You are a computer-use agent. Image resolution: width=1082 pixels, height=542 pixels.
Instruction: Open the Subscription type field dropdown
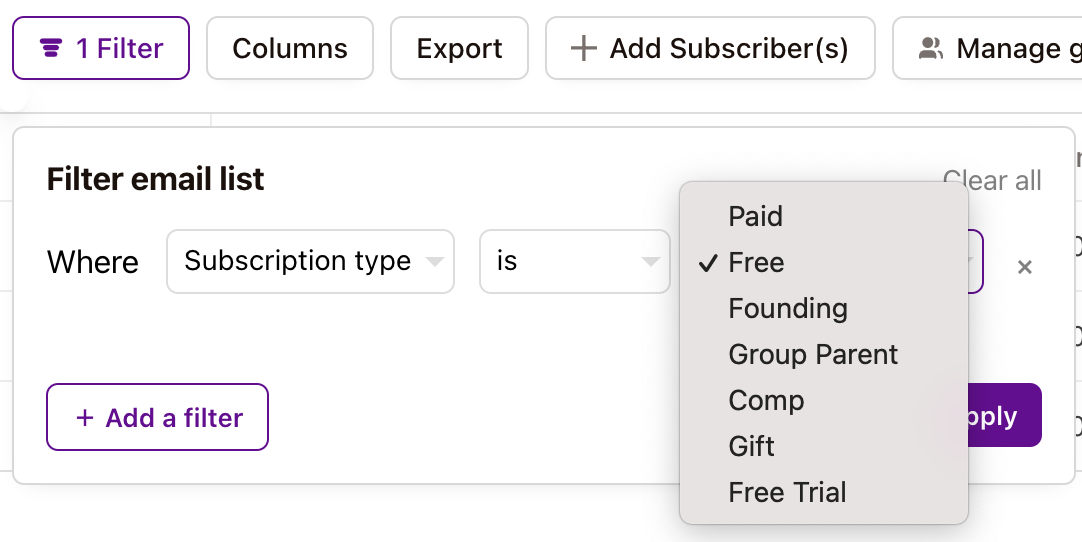[x=311, y=262]
